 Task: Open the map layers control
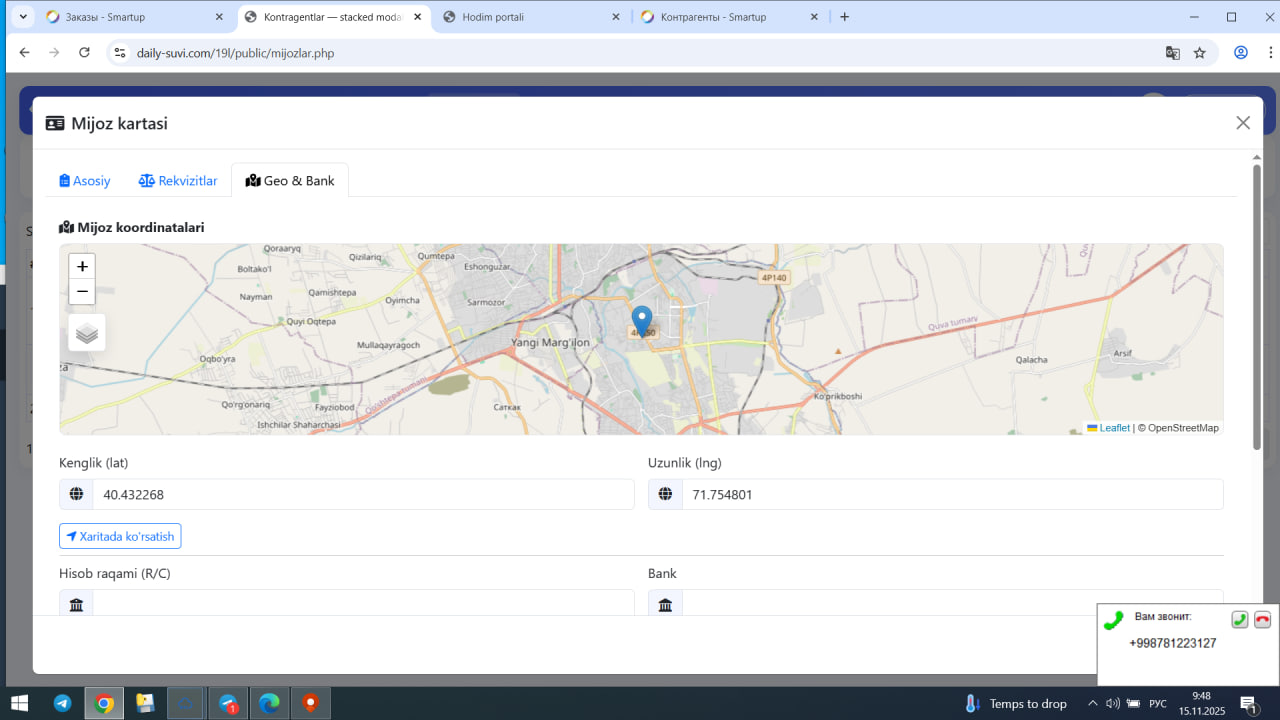pyautogui.click(x=87, y=333)
